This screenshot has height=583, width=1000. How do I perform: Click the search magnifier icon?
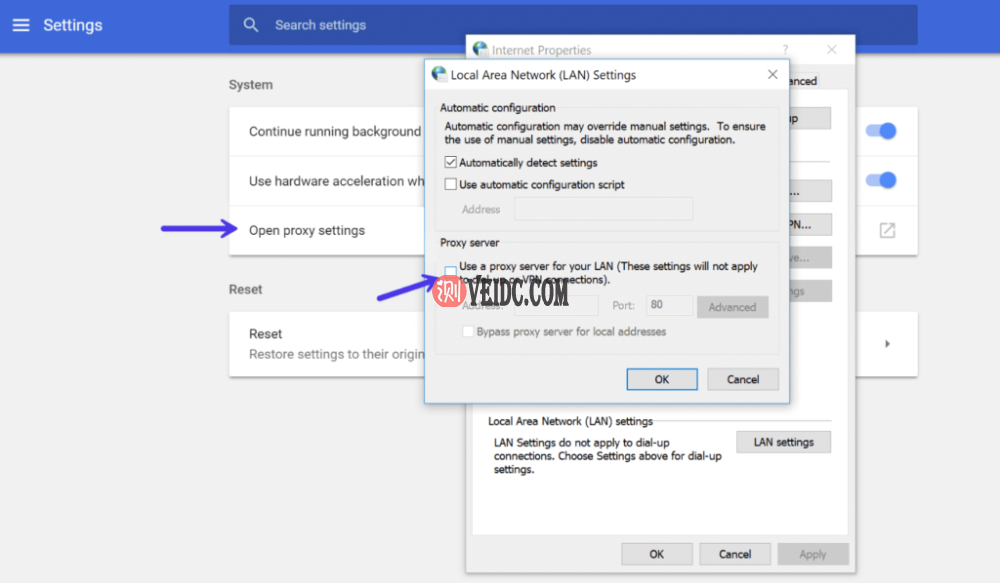[x=249, y=24]
